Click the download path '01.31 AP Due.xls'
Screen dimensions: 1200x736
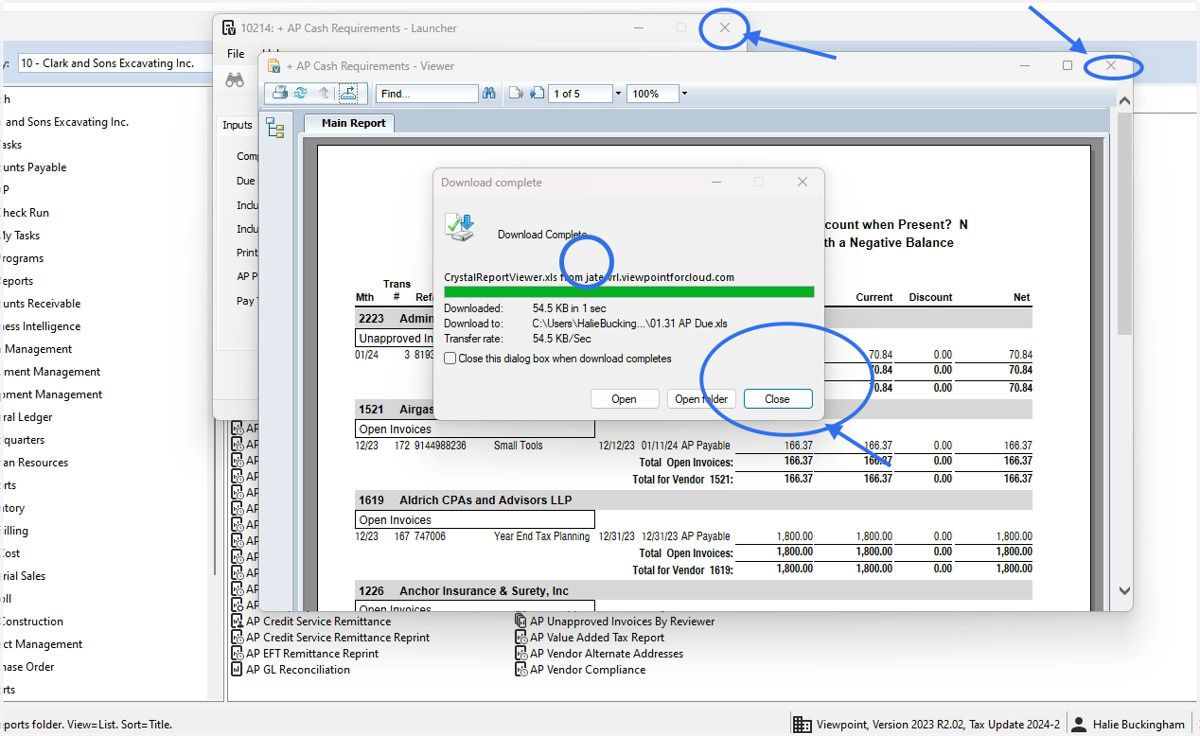[x=630, y=324]
